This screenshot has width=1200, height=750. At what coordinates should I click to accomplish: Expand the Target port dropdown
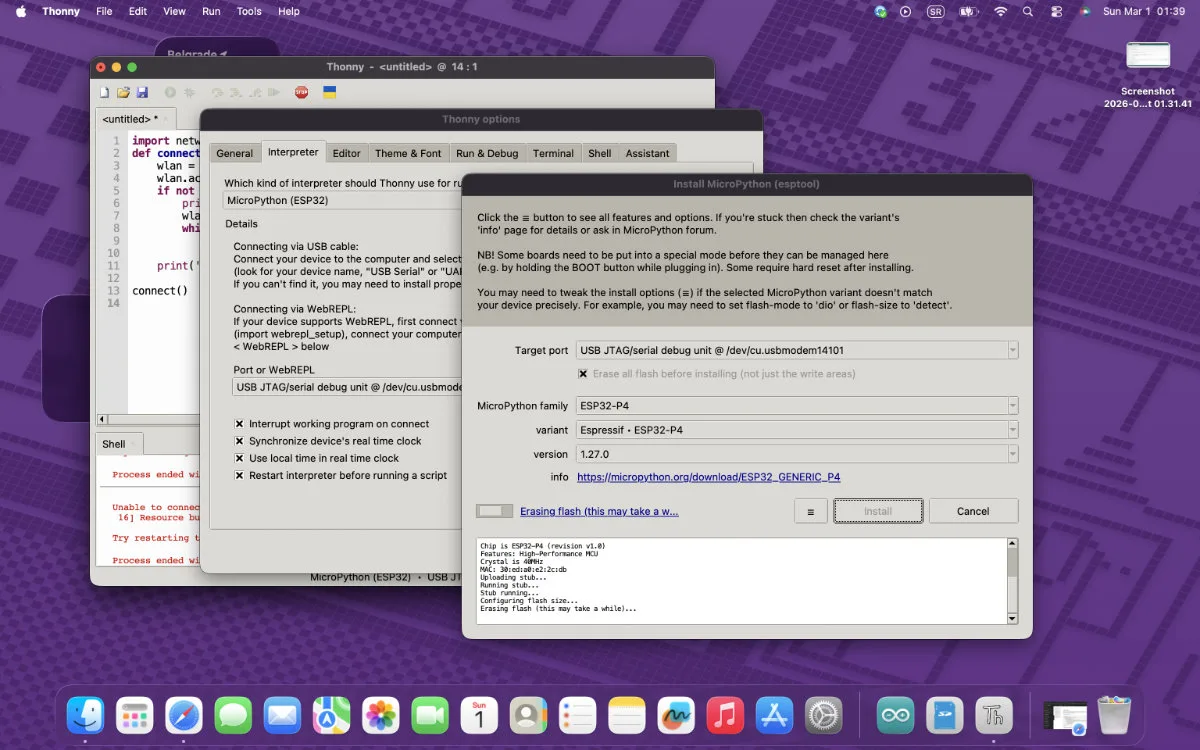[x=1012, y=350]
